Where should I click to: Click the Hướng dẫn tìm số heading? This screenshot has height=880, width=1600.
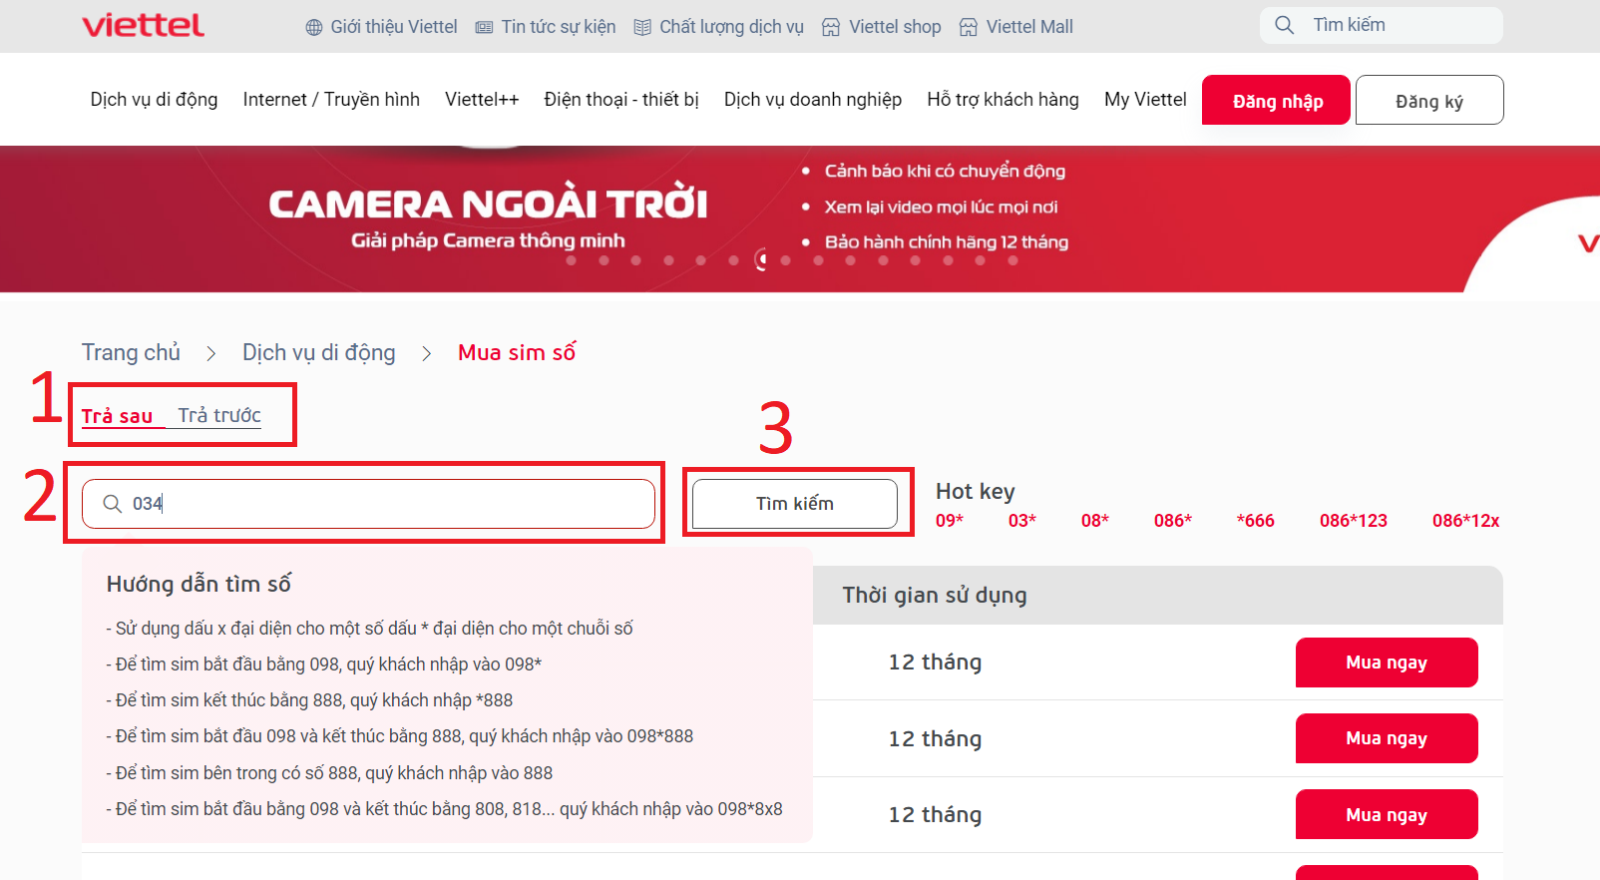[x=199, y=583]
